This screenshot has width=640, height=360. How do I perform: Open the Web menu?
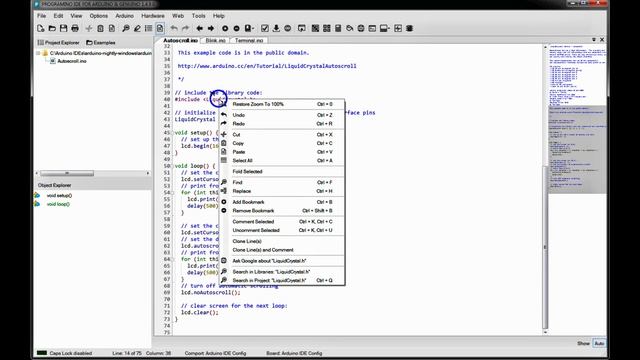coord(178,16)
